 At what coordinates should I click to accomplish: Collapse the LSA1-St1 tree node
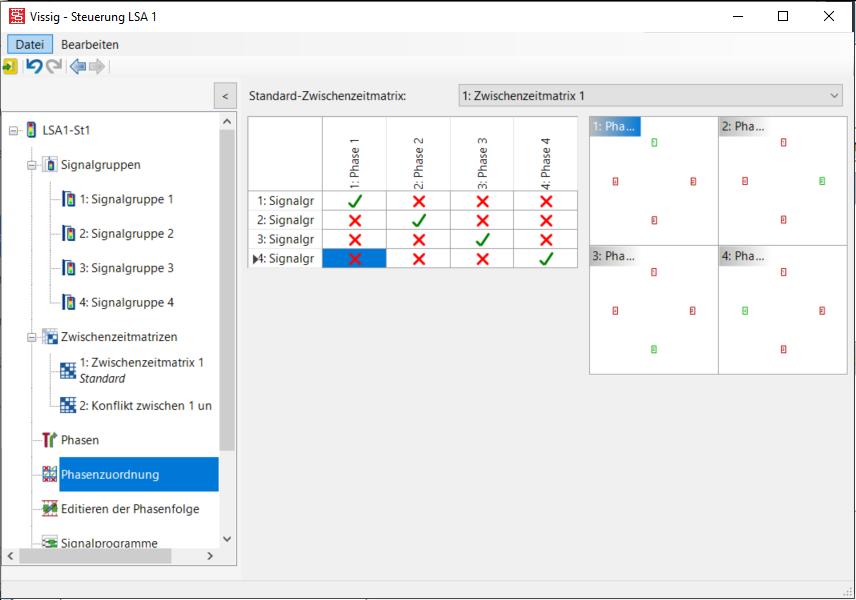click(14, 130)
